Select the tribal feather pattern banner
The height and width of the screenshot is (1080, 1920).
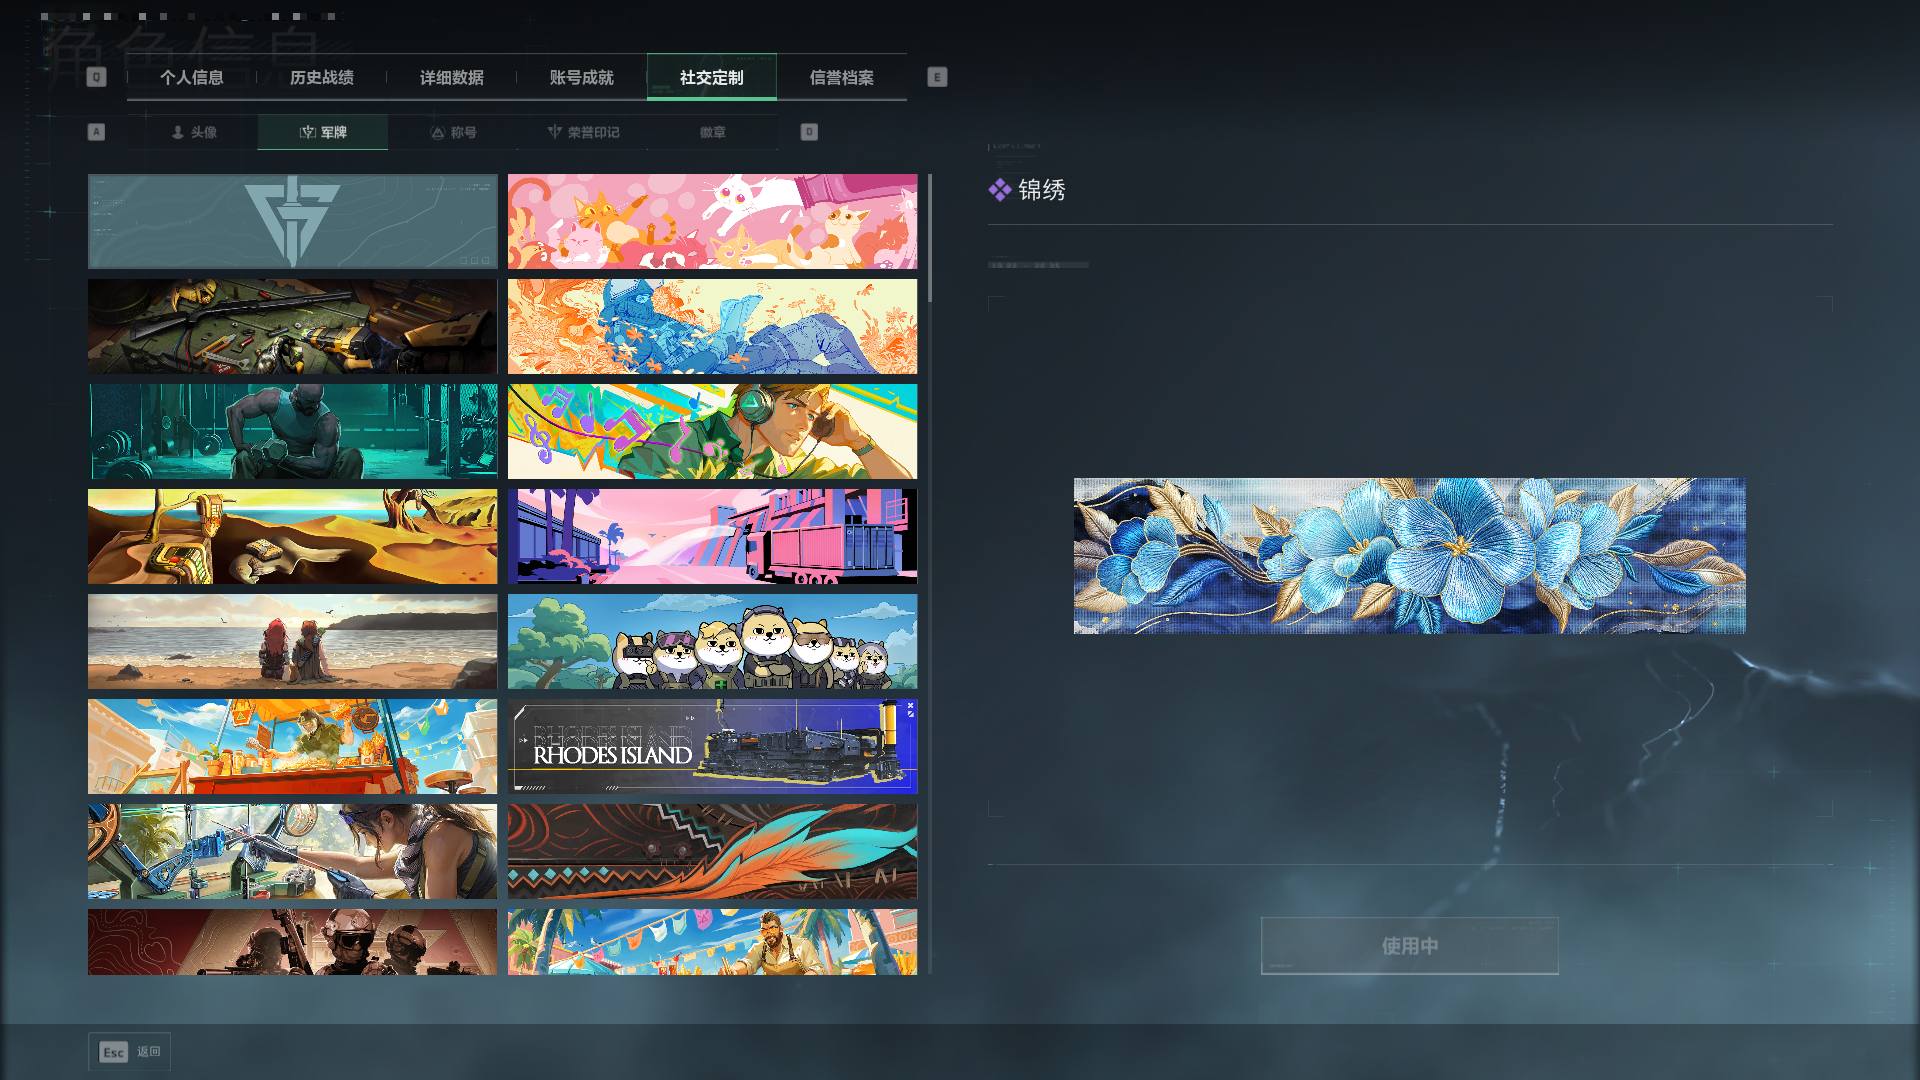pos(712,851)
